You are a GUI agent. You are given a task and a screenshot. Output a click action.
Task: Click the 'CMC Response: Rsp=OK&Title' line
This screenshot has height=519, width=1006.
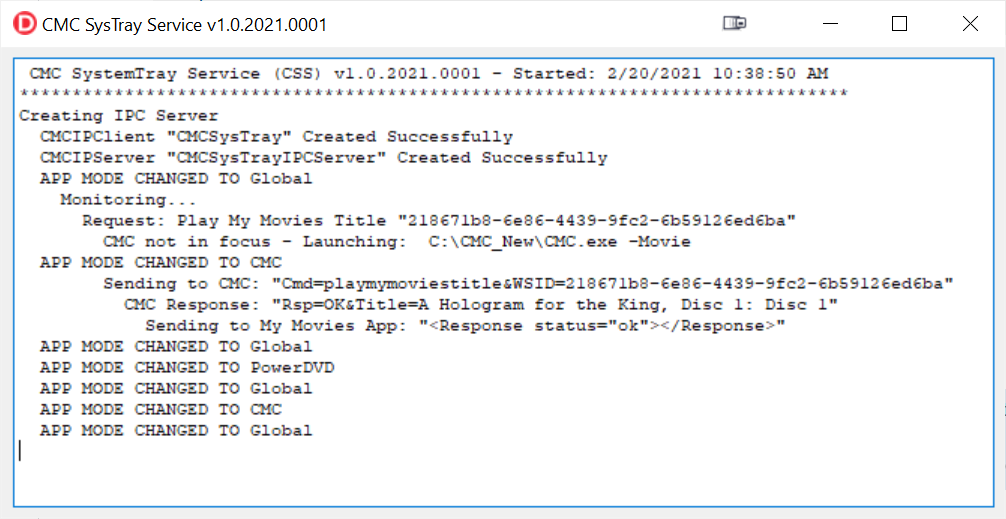[481, 305]
